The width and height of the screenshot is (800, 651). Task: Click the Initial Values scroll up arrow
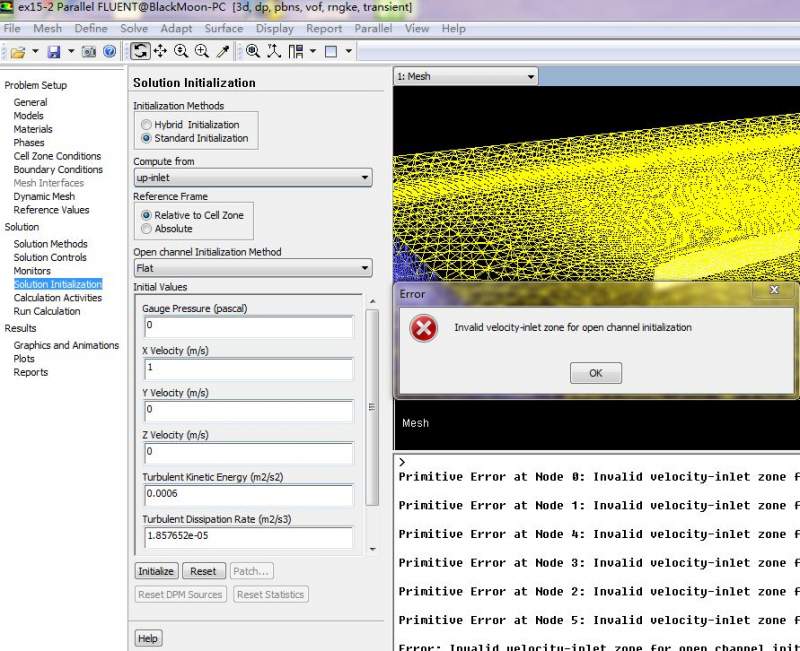pyautogui.click(x=372, y=302)
